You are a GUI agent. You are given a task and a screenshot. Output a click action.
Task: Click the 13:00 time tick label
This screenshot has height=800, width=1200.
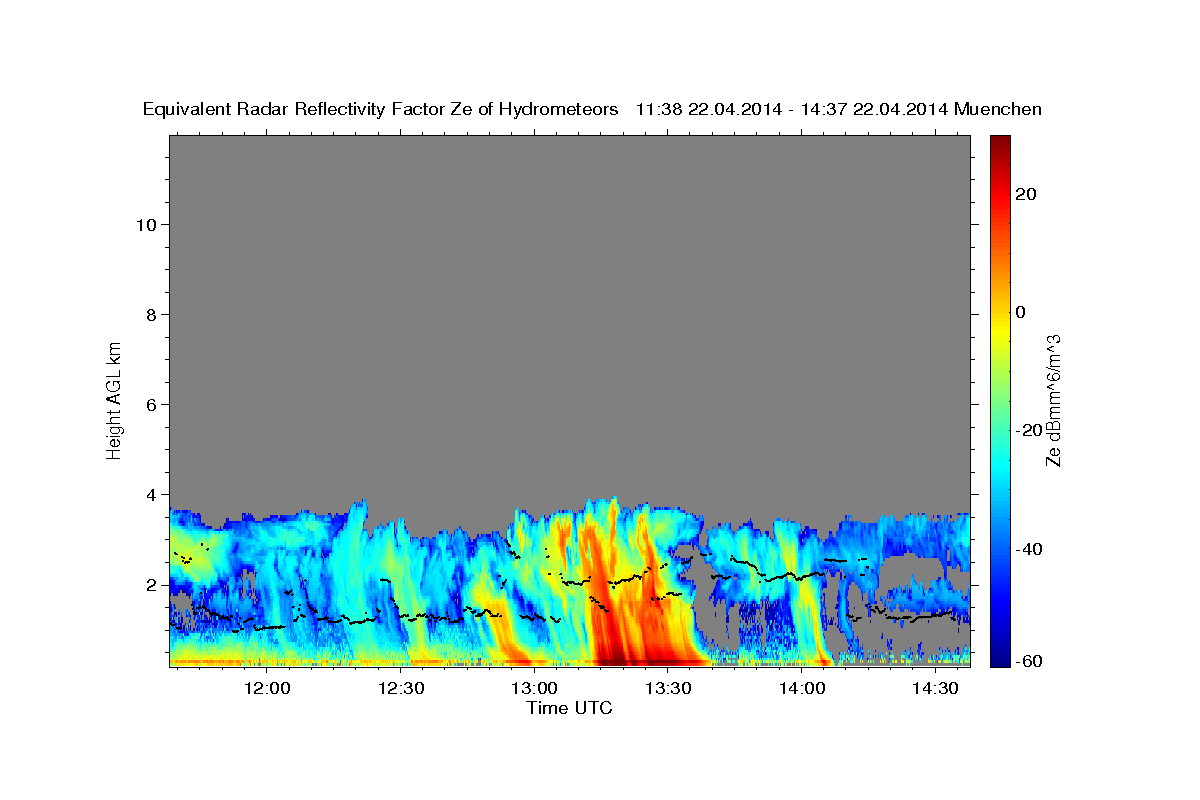(534, 688)
